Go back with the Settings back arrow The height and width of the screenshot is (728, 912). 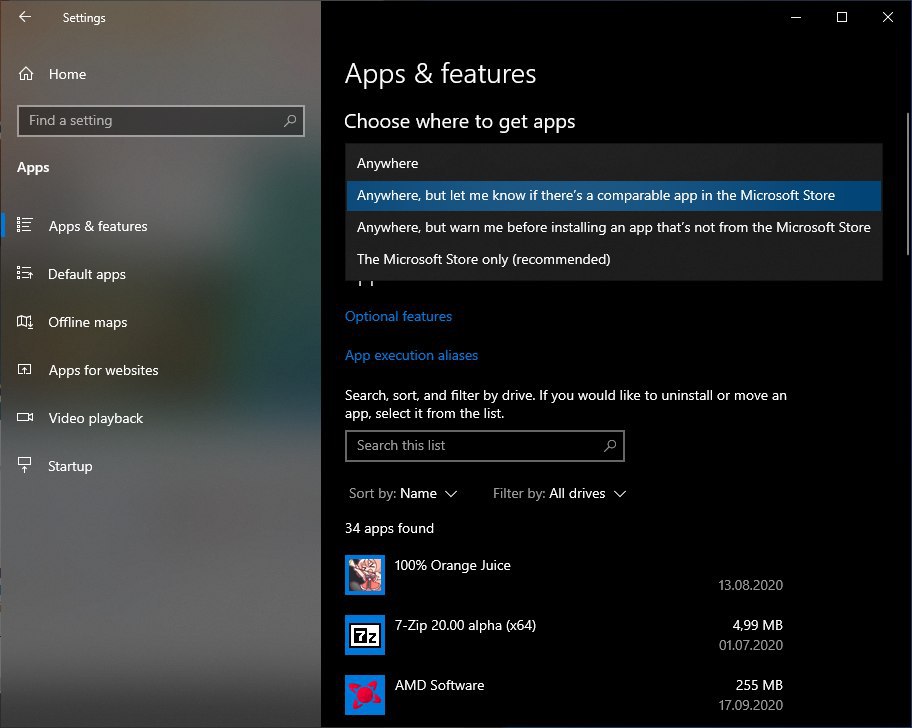[24, 17]
